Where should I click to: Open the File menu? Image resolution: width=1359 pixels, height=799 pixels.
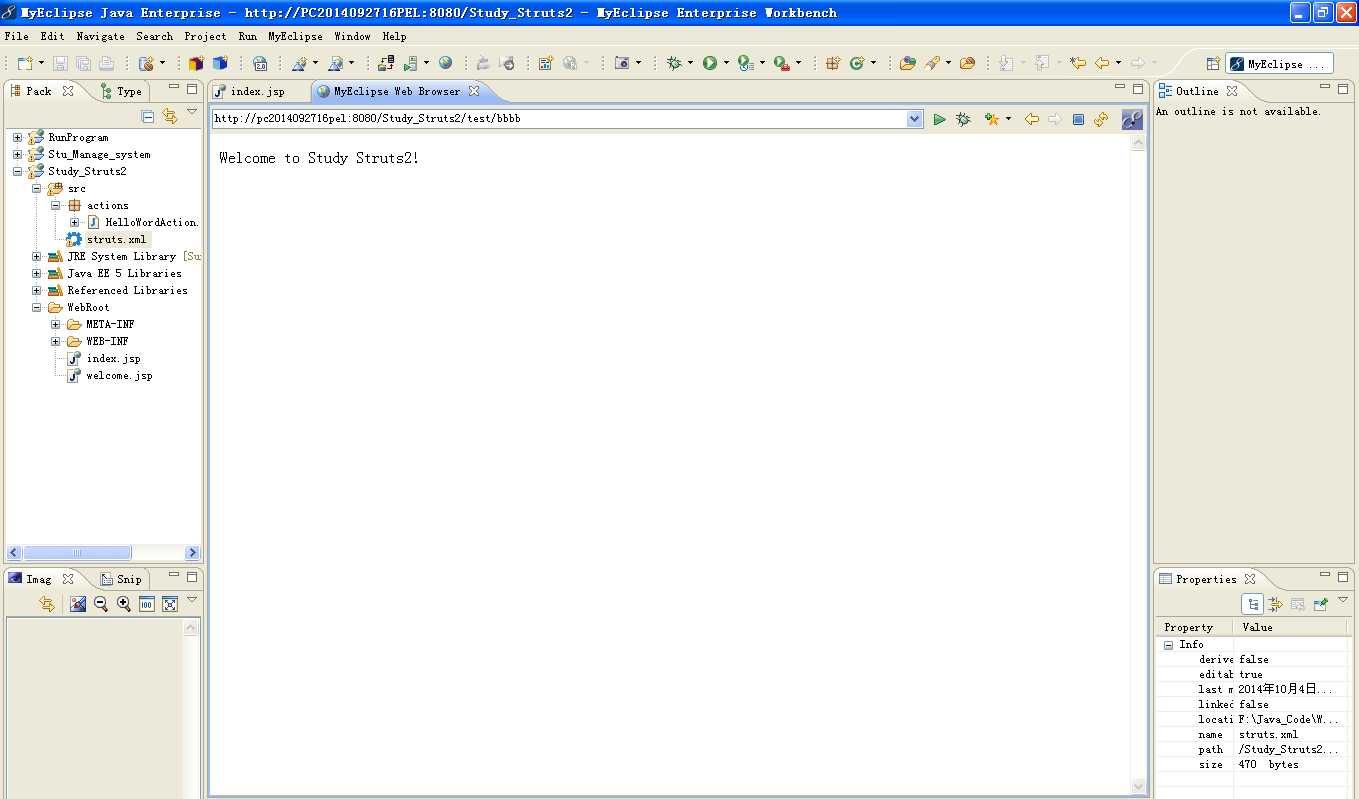point(17,36)
